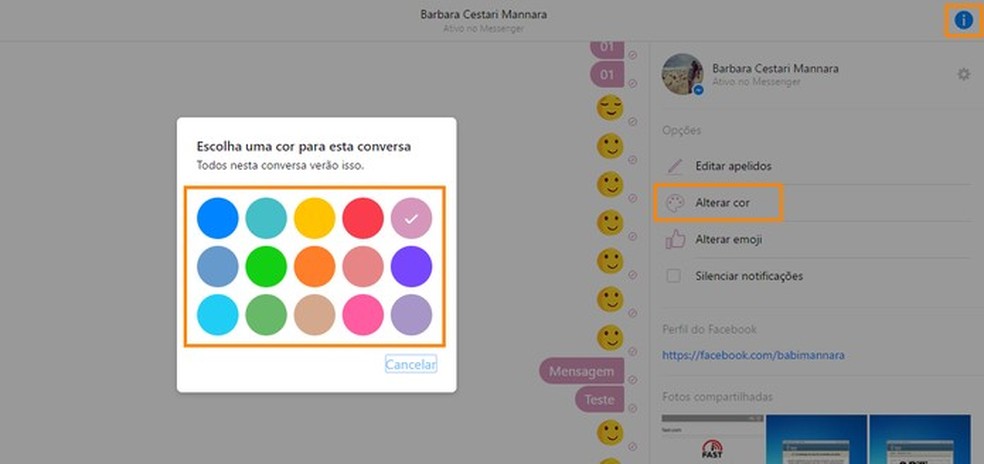Pick the salmon color swatch
Image resolution: width=984 pixels, height=464 pixels.
tap(363, 266)
